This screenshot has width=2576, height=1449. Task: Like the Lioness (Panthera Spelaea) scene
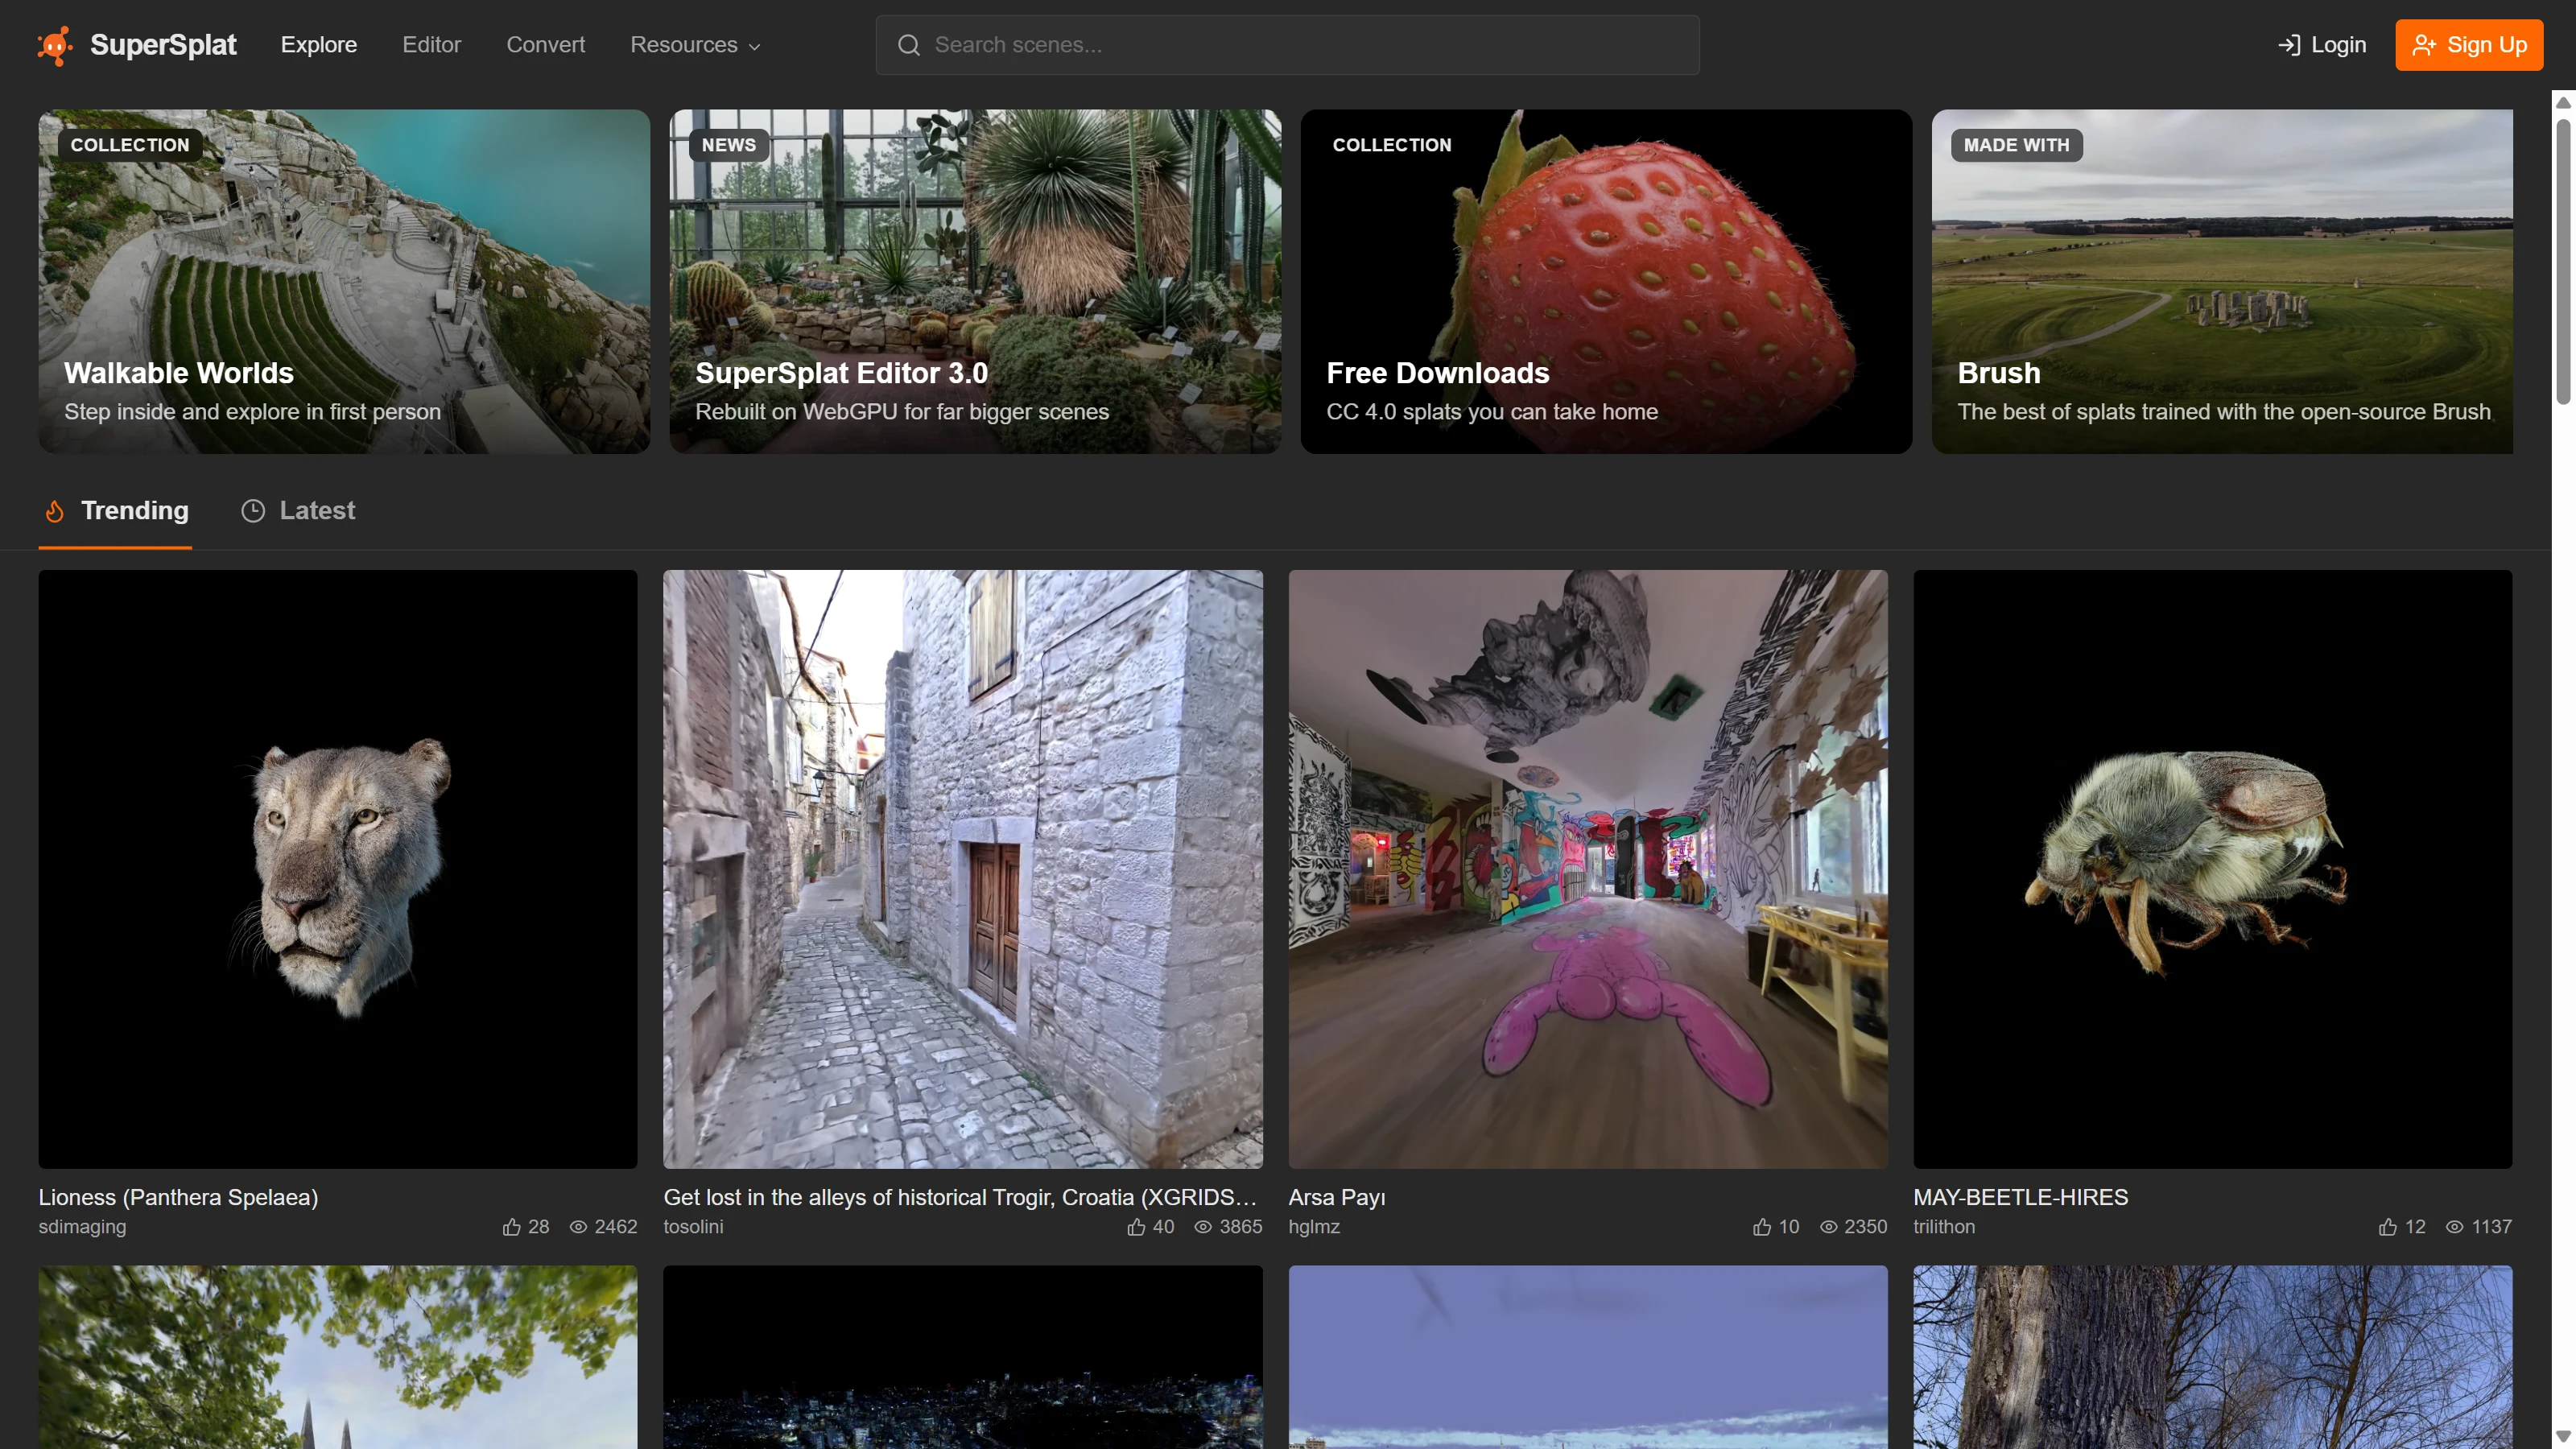tap(512, 1227)
